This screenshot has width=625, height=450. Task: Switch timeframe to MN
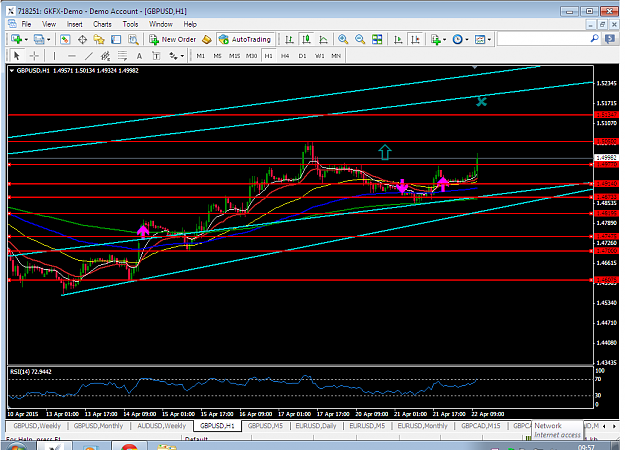[336, 56]
